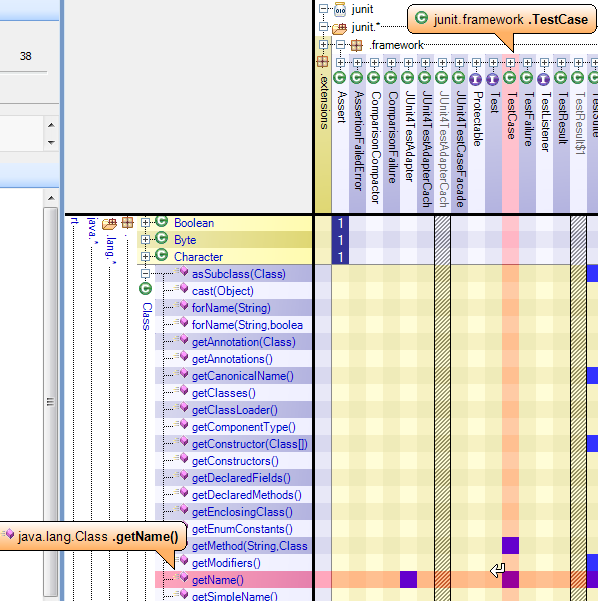
Task: Click the class icon above JUnit4TestCaseFacade column
Action: (458, 78)
